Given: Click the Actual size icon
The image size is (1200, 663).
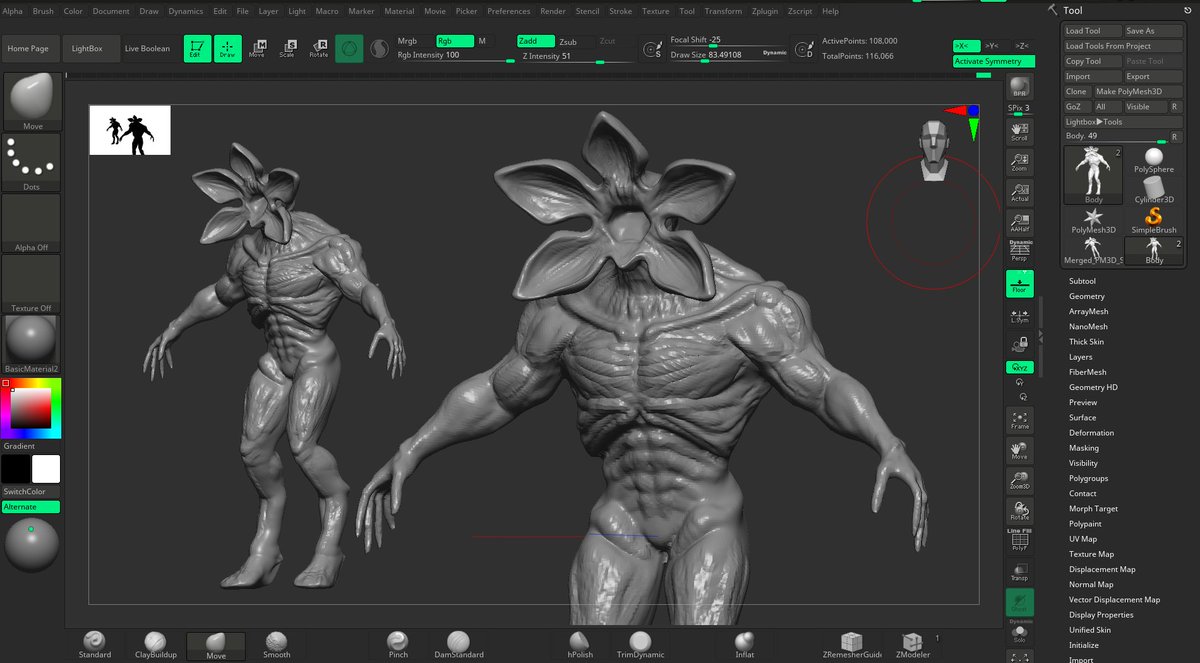Looking at the screenshot, I should point(1020,192).
